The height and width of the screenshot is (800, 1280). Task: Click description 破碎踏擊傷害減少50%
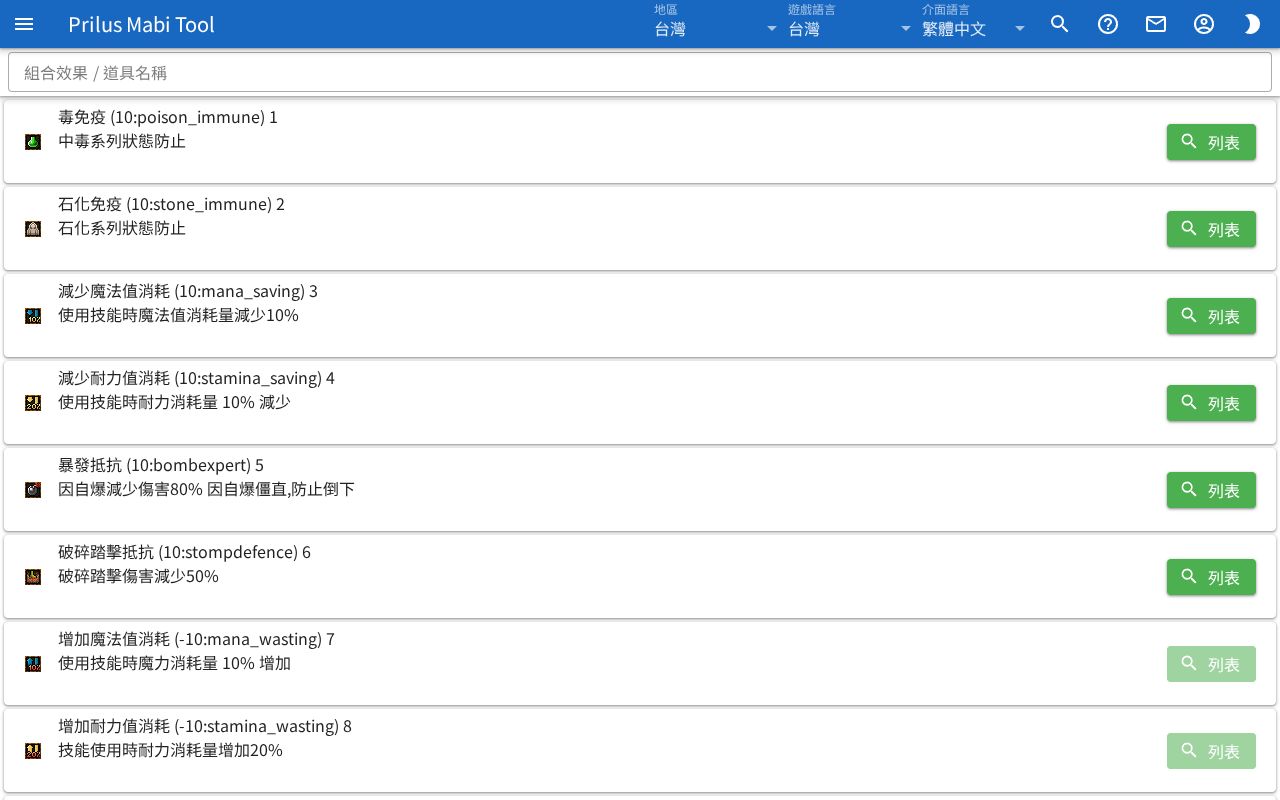[x=138, y=576]
